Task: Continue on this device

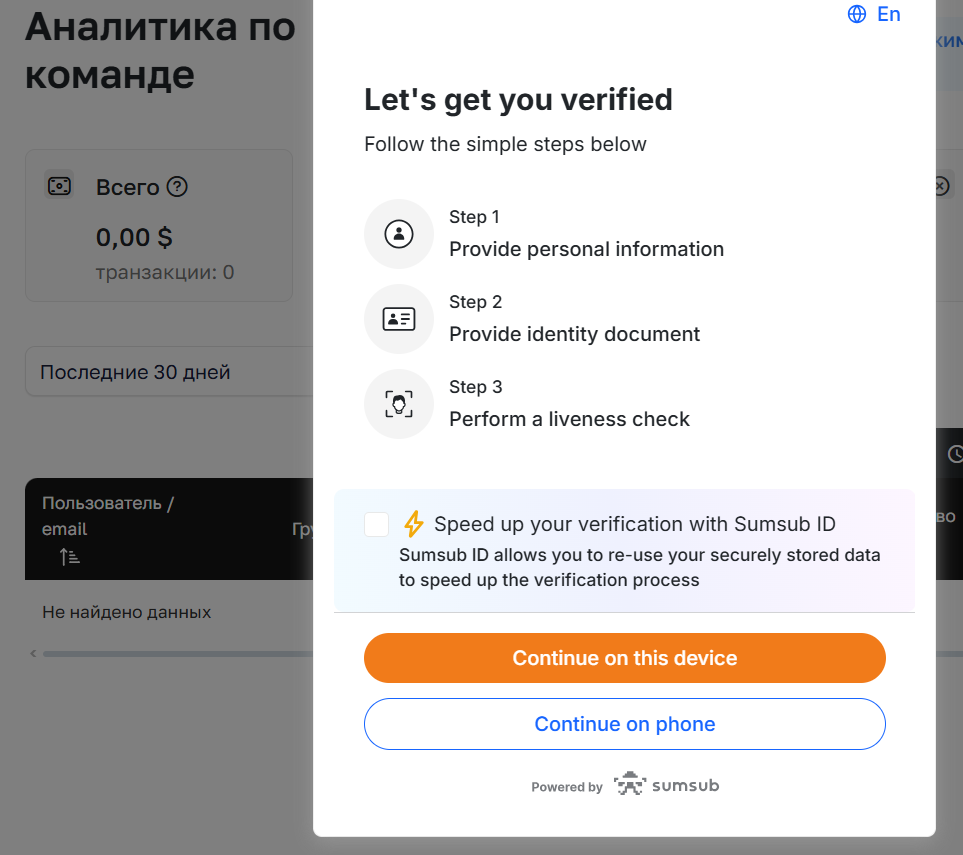Action: click(x=625, y=658)
